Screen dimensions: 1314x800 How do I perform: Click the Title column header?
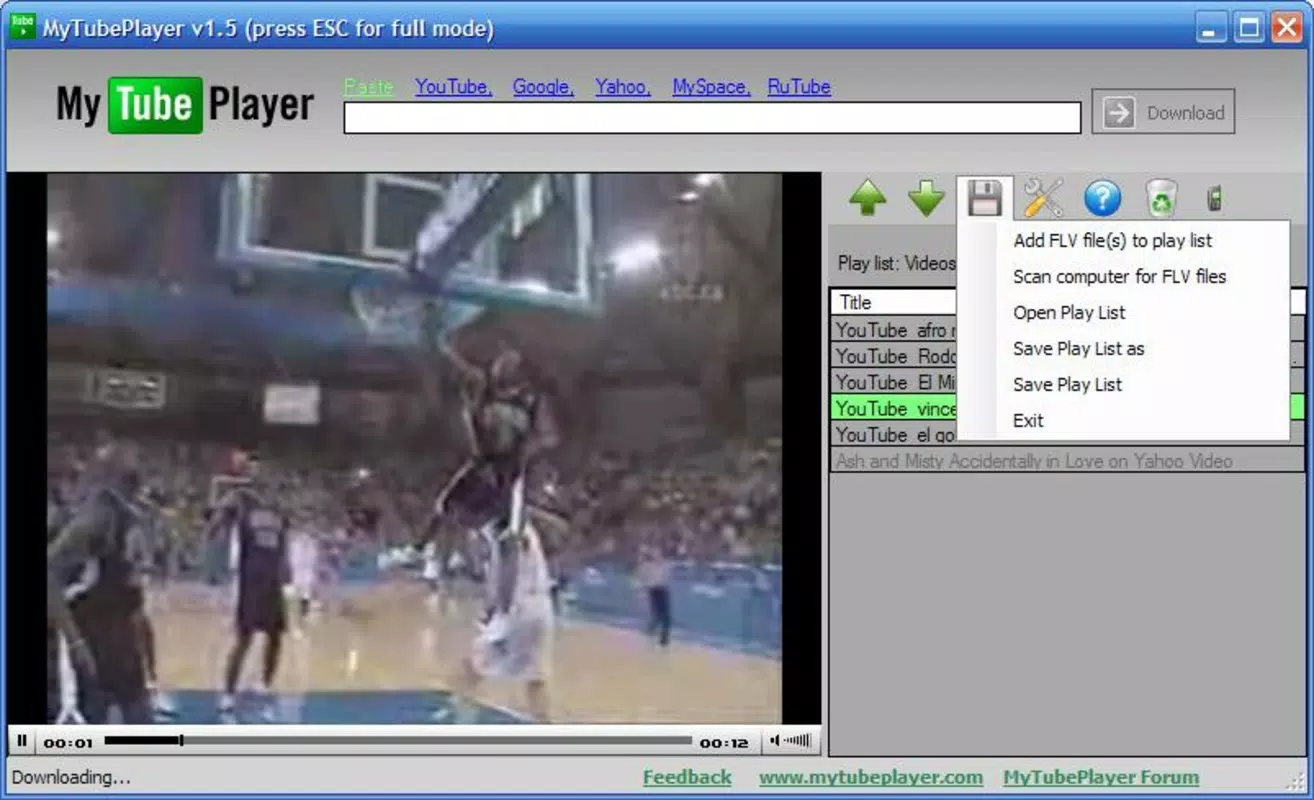click(893, 302)
